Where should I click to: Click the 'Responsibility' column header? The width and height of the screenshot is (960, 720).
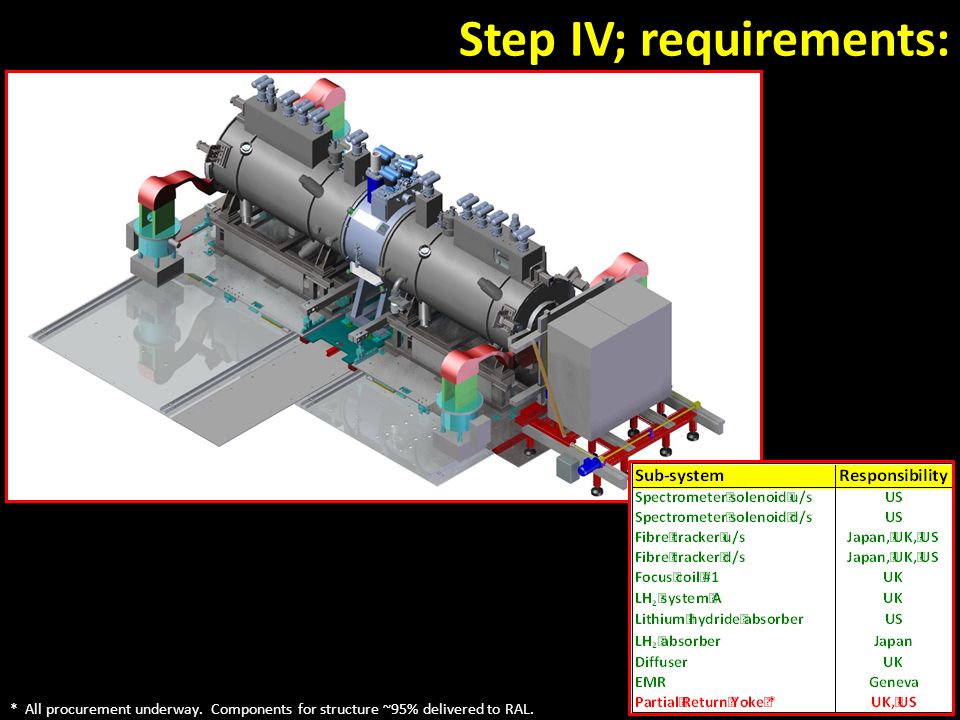click(893, 476)
